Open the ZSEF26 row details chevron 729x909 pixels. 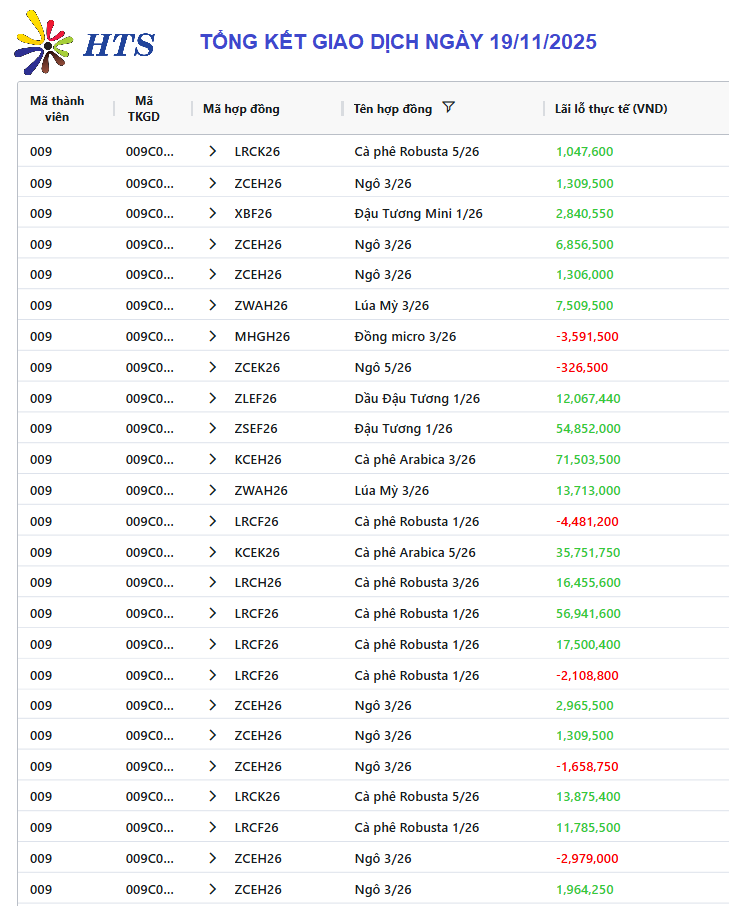[x=212, y=428]
